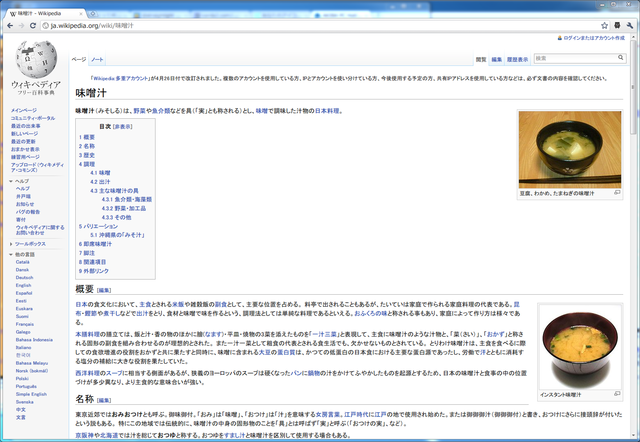This screenshot has width=640, height=442.
Task: Collapse the ヘルプ sidebar section
Action: tap(11, 181)
